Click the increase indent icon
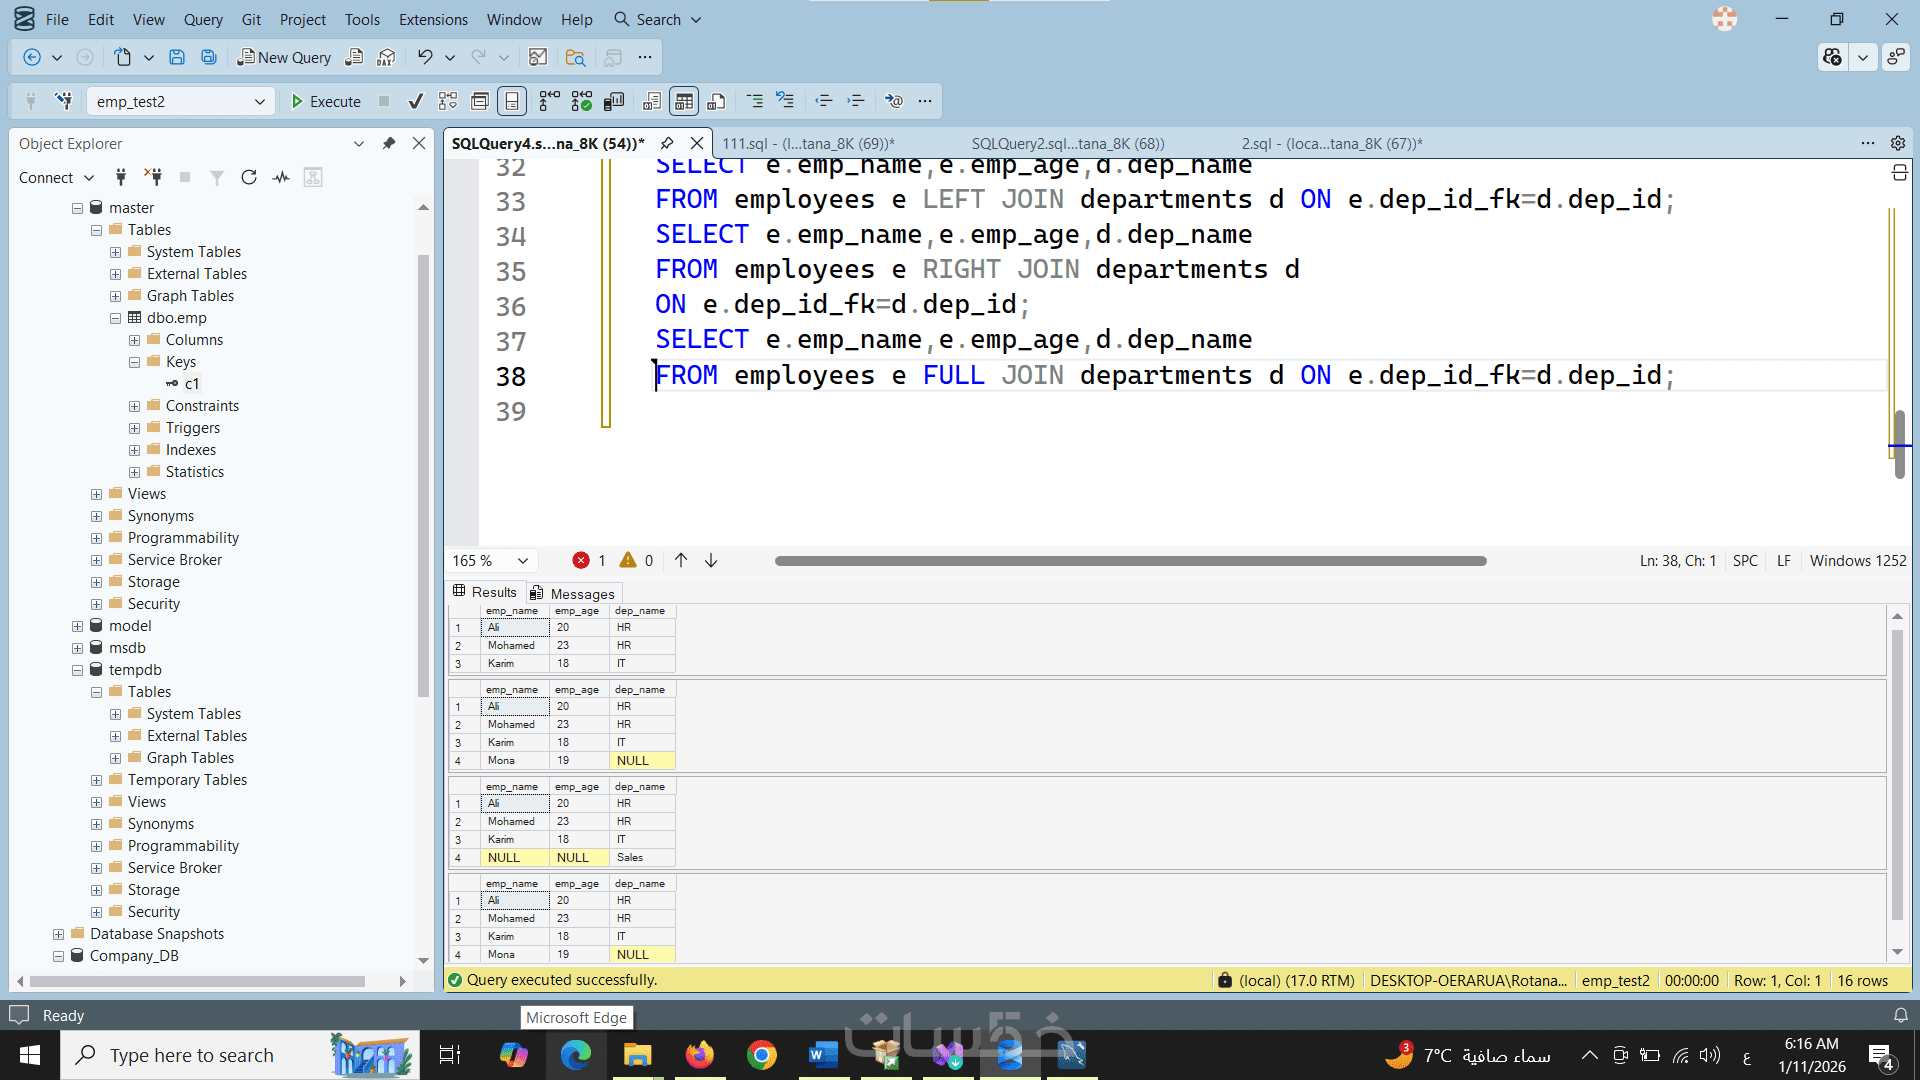The width and height of the screenshot is (1920, 1080). [x=856, y=101]
